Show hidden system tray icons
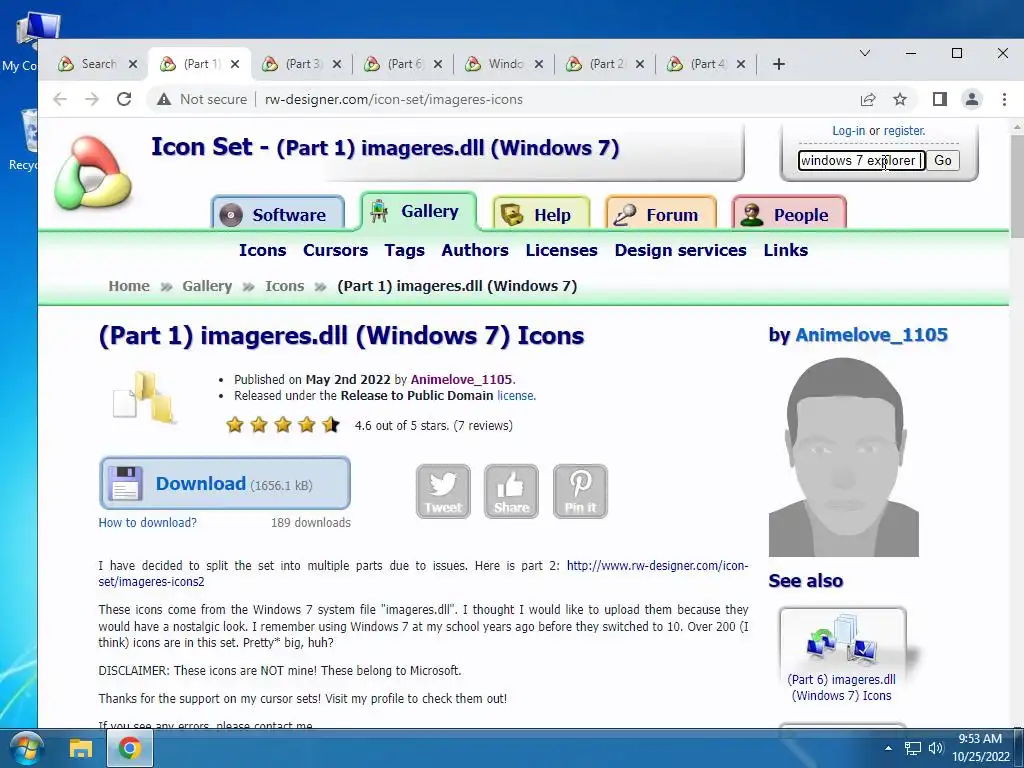This screenshot has height=768, width=1024. pos(888,748)
